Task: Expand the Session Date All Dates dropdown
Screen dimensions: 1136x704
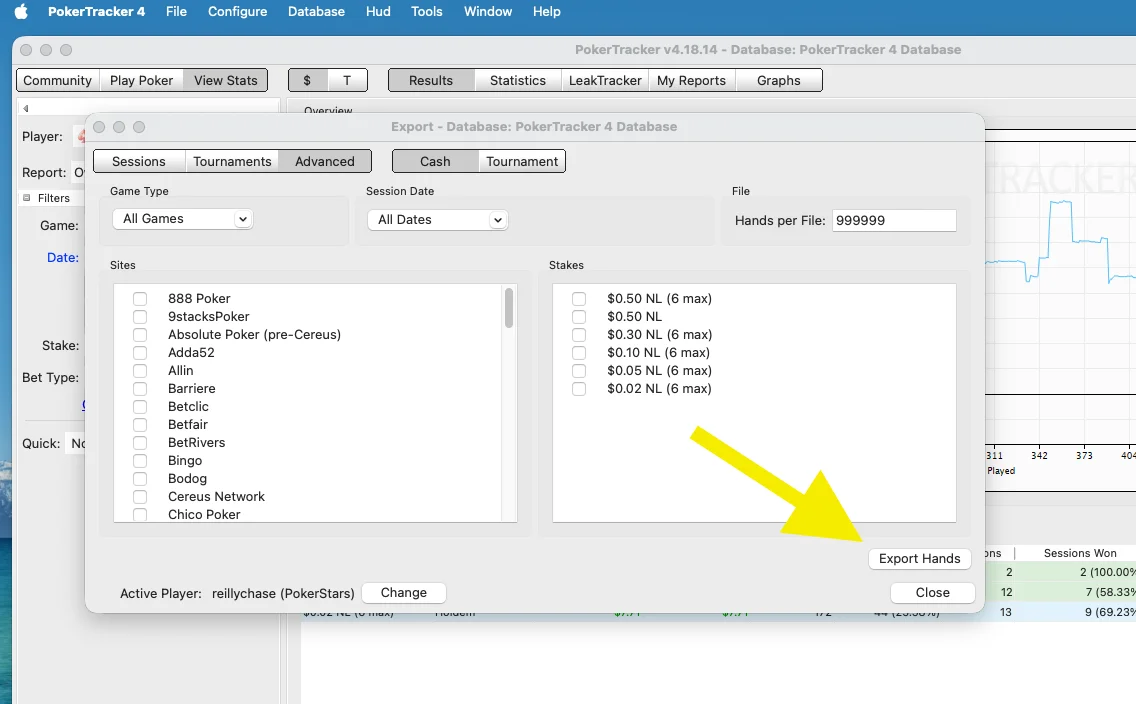Action: click(437, 220)
